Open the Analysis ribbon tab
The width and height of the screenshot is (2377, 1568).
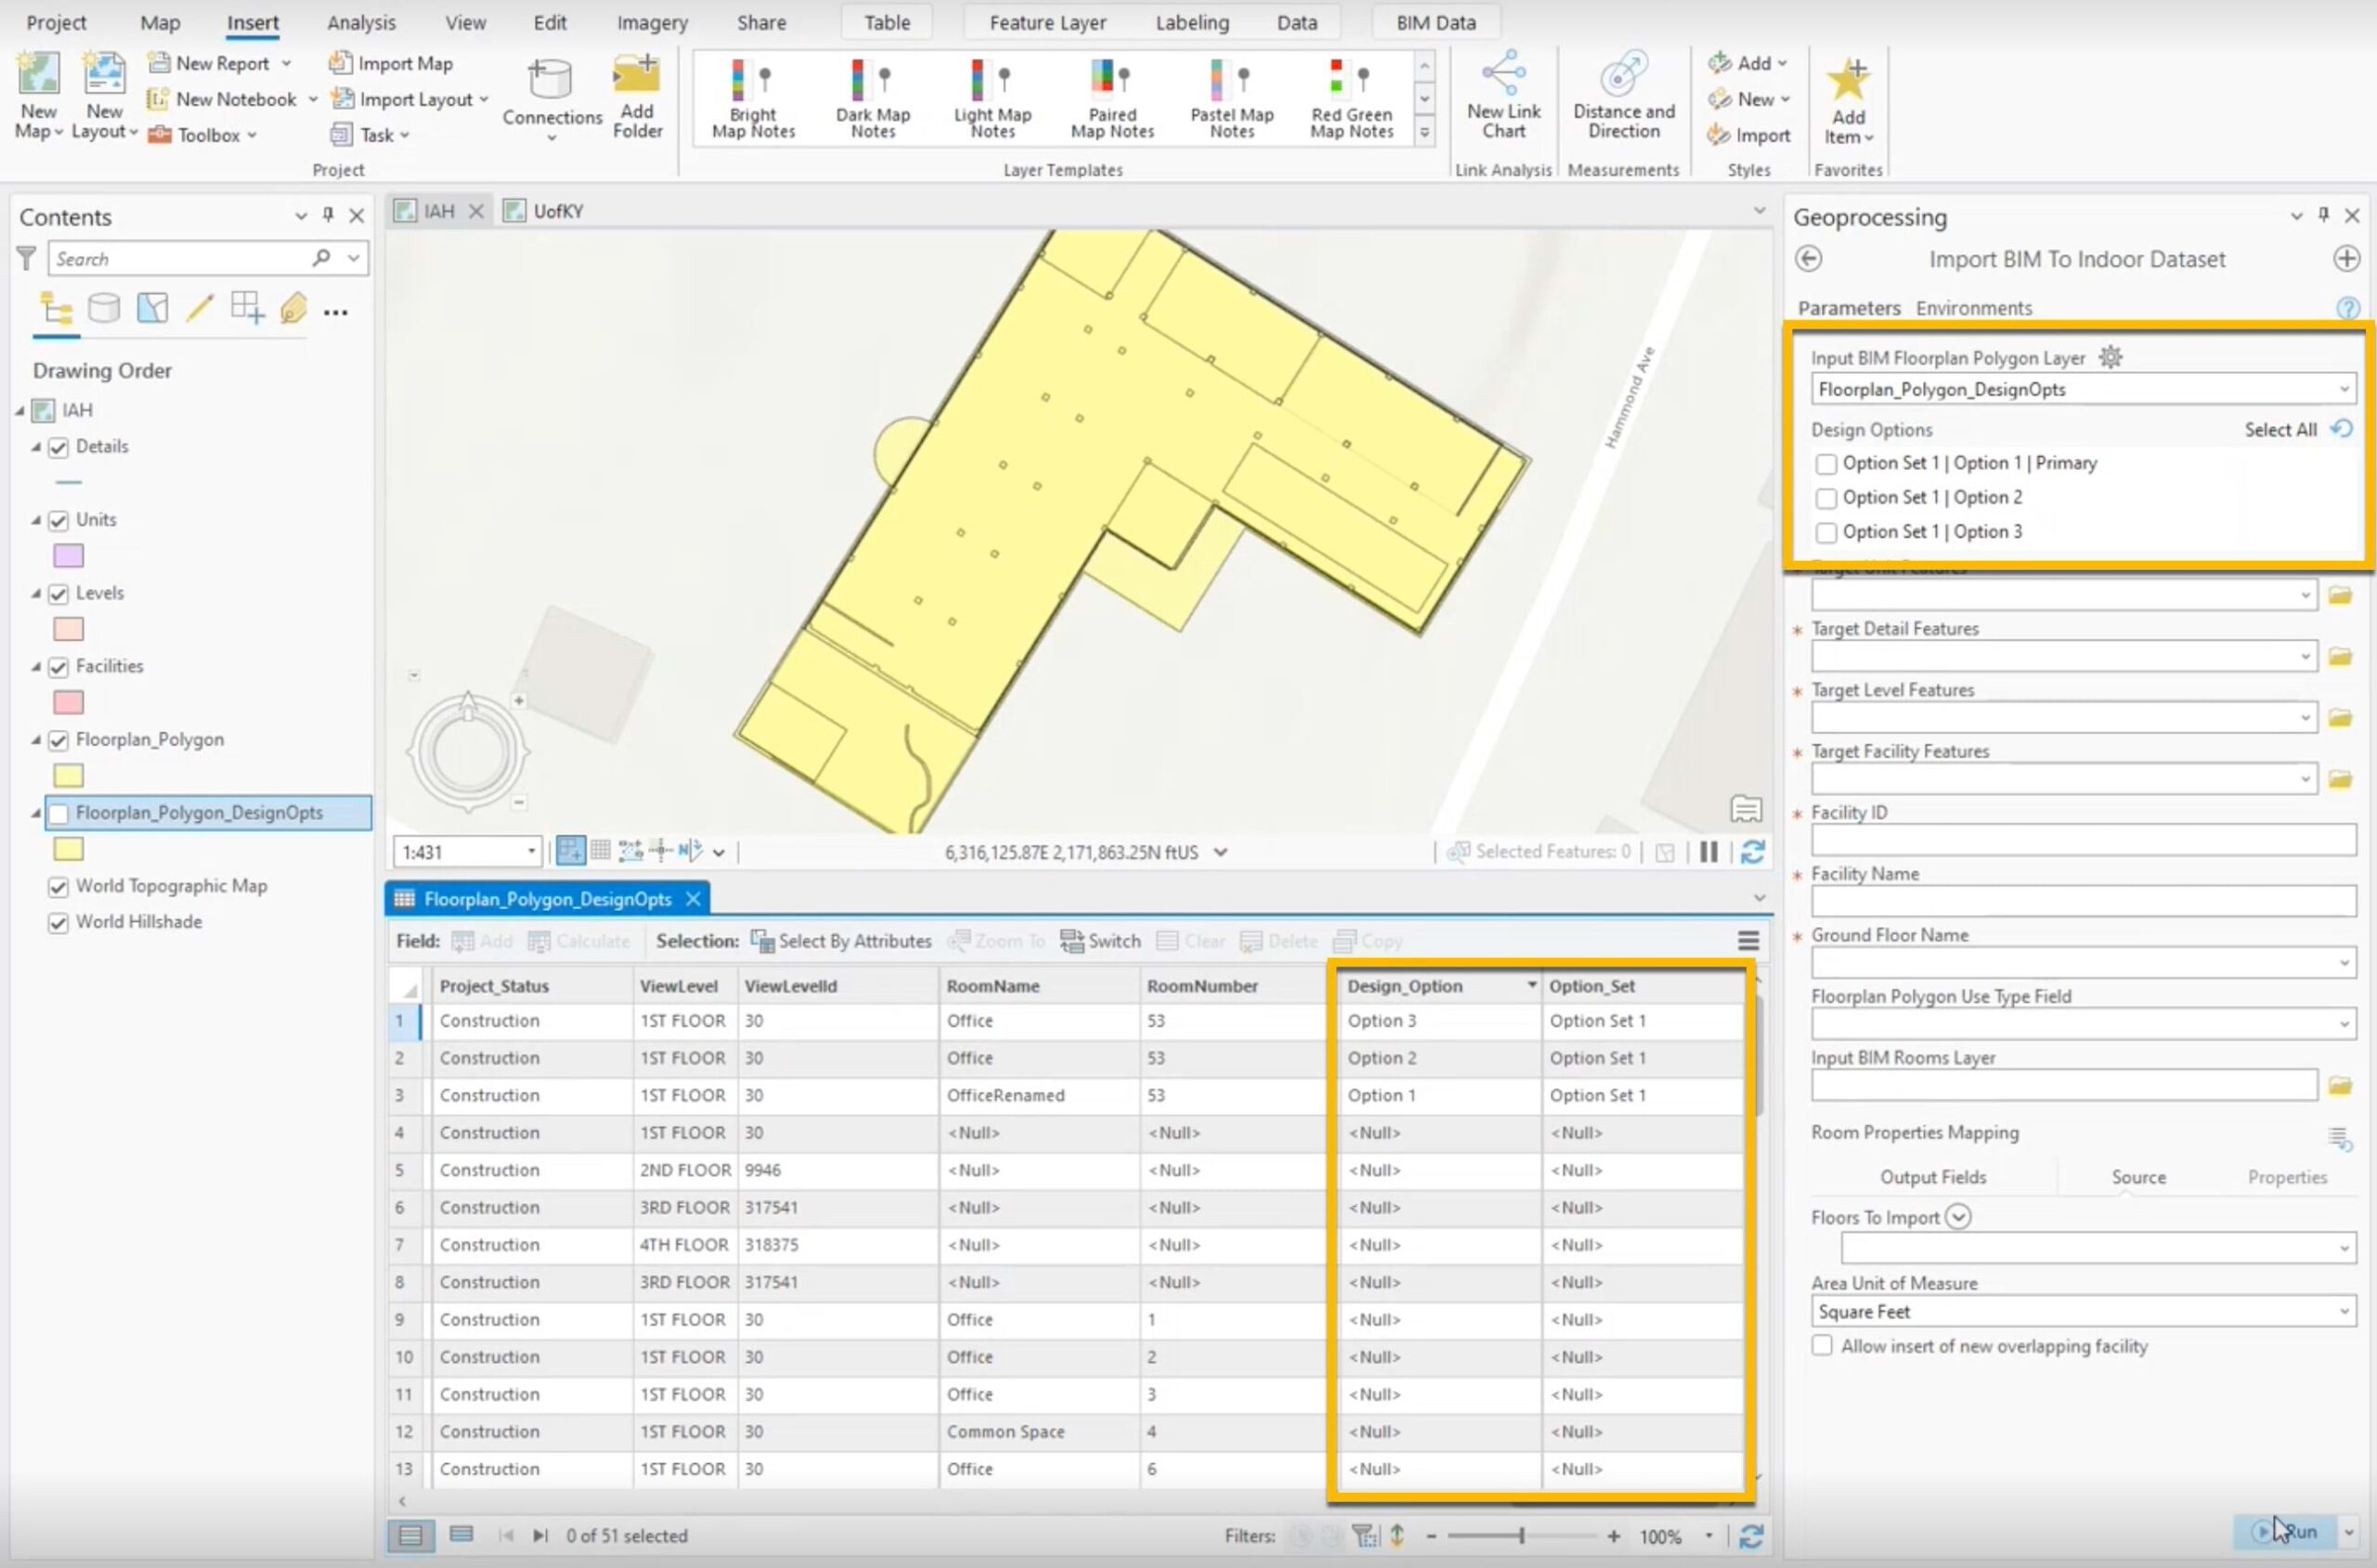pyautogui.click(x=361, y=22)
